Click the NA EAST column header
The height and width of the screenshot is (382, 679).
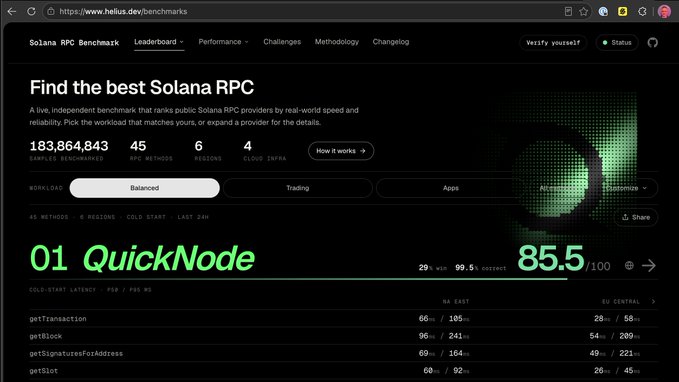456,301
